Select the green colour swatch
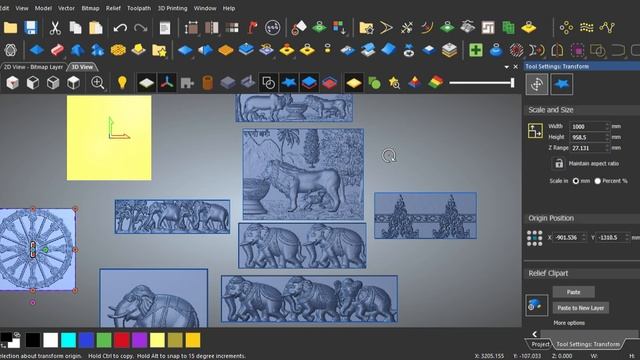Screen dimensions: 640x360 point(104,340)
